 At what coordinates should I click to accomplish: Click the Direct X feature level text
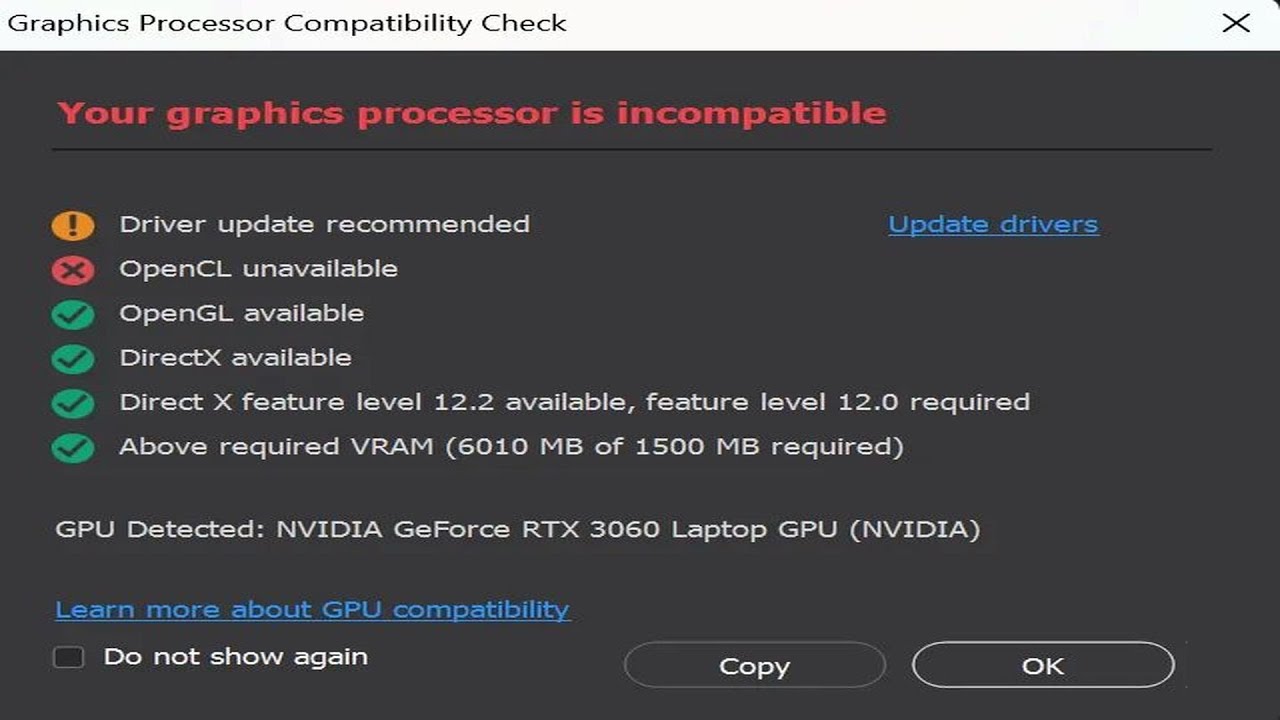click(574, 402)
